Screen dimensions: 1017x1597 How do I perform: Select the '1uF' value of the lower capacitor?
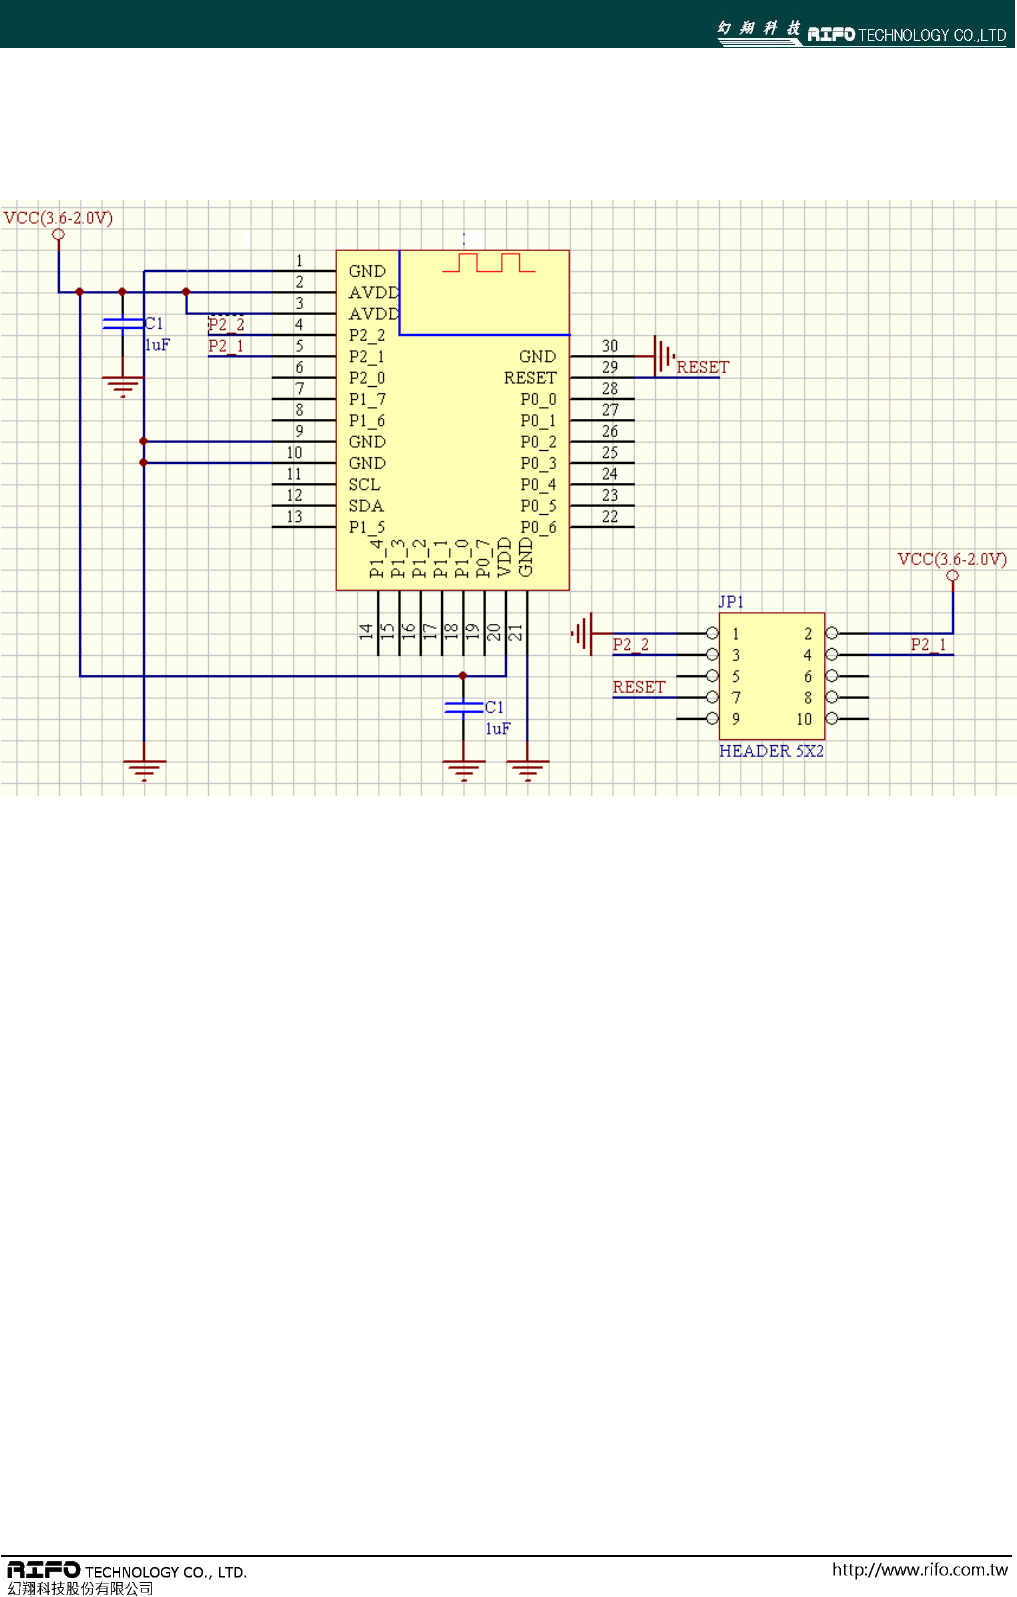[498, 729]
